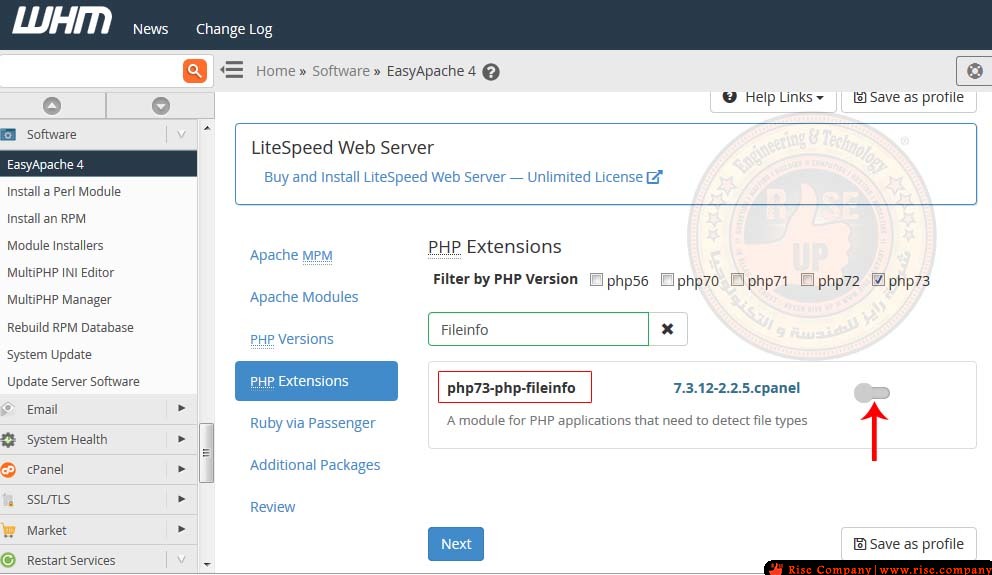Click the sidebar collapse-all up arrow
Image resolution: width=992 pixels, height=575 pixels.
tap(52, 106)
